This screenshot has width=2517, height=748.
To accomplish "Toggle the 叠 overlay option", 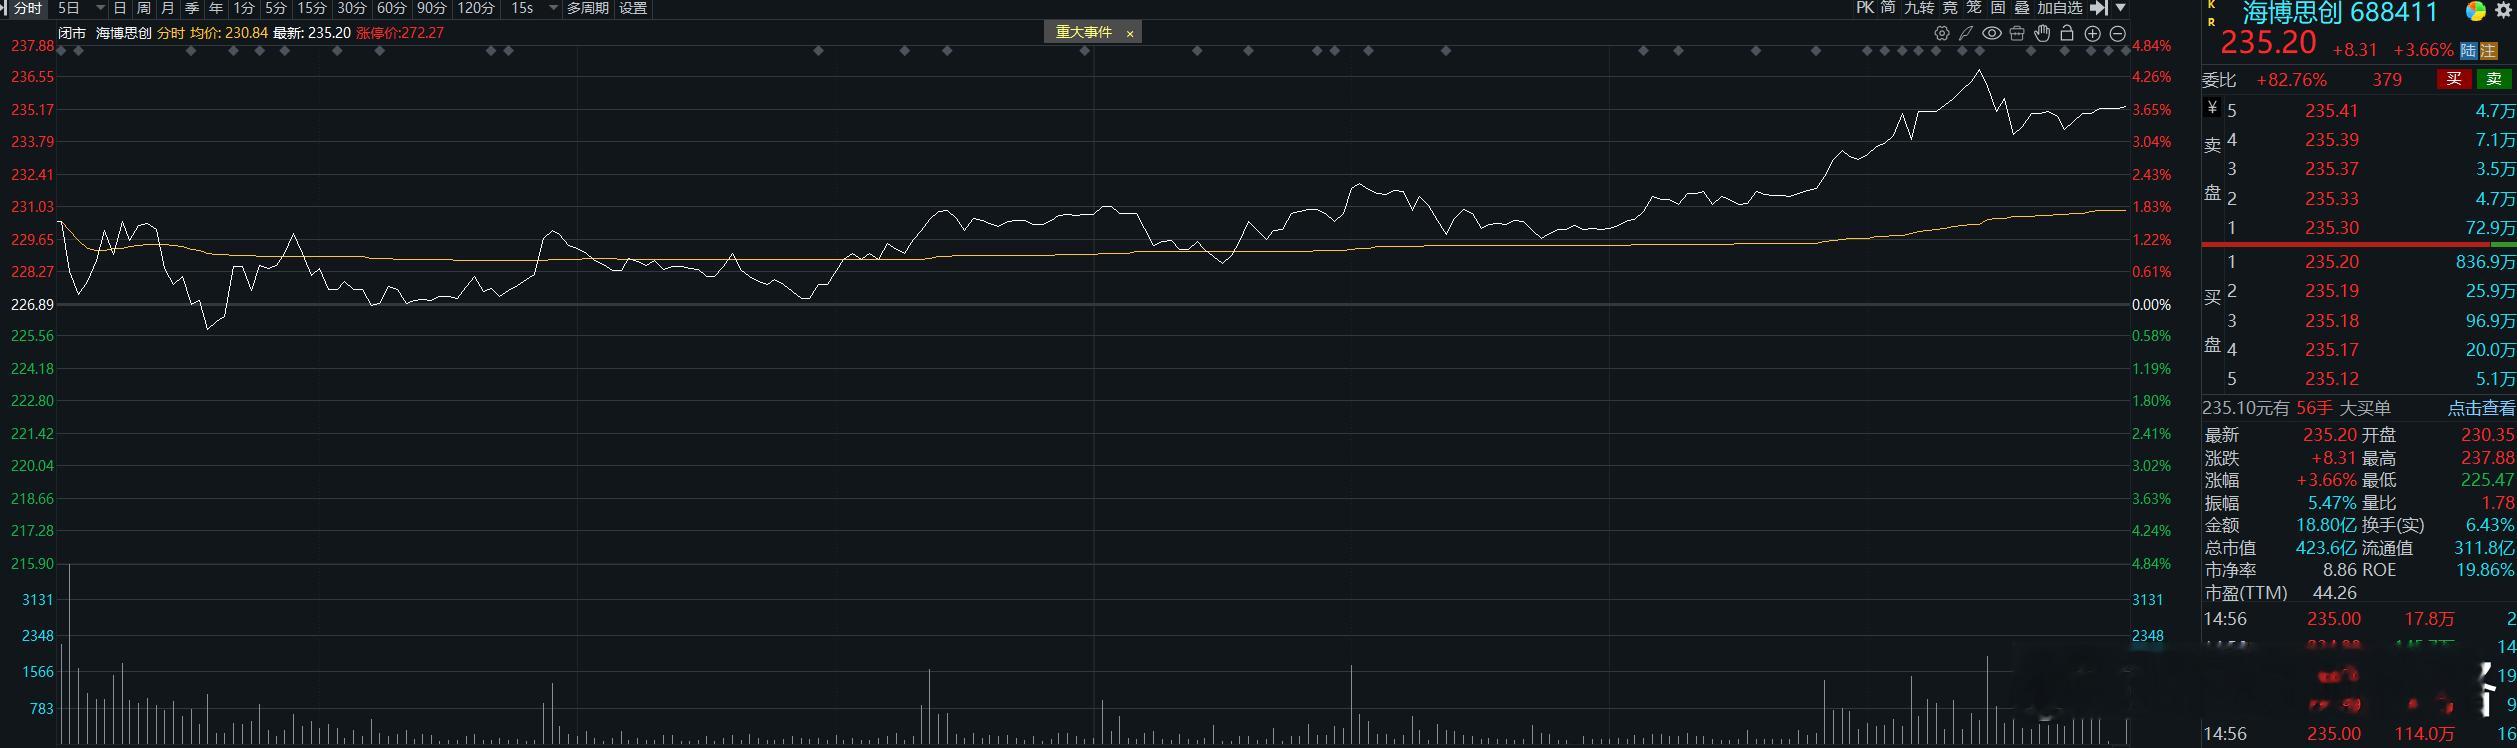I will [2022, 8].
